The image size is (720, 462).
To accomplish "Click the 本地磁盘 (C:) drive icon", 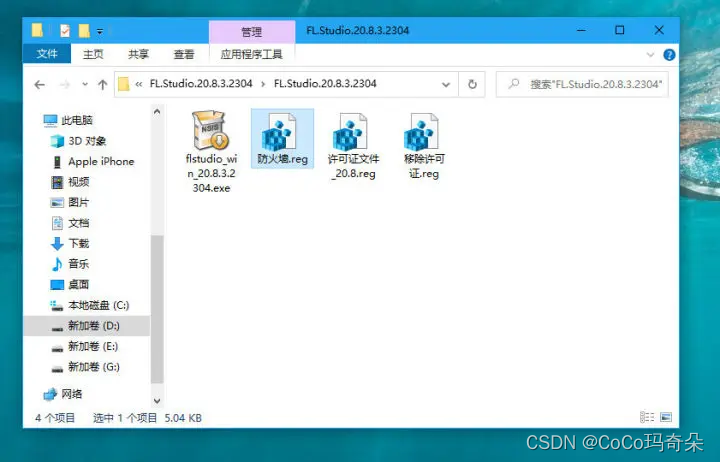I will [x=56, y=305].
